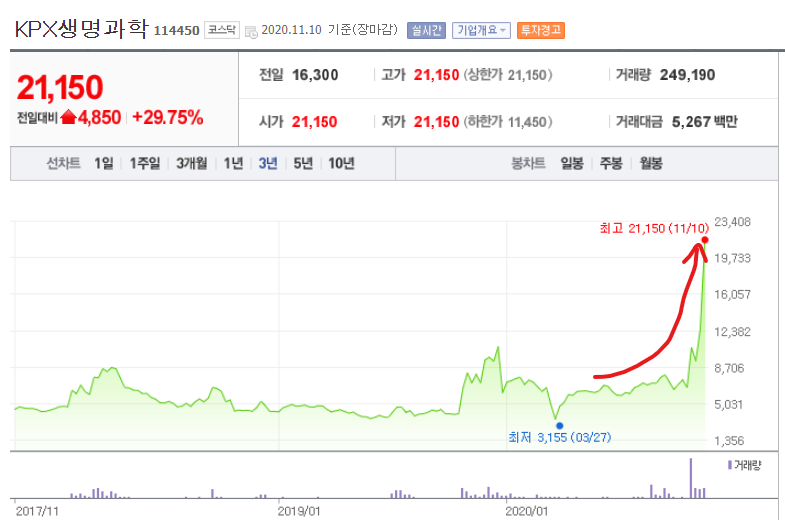The image size is (785, 520).
Task: Click the 실시간 button
Action: [426, 31]
